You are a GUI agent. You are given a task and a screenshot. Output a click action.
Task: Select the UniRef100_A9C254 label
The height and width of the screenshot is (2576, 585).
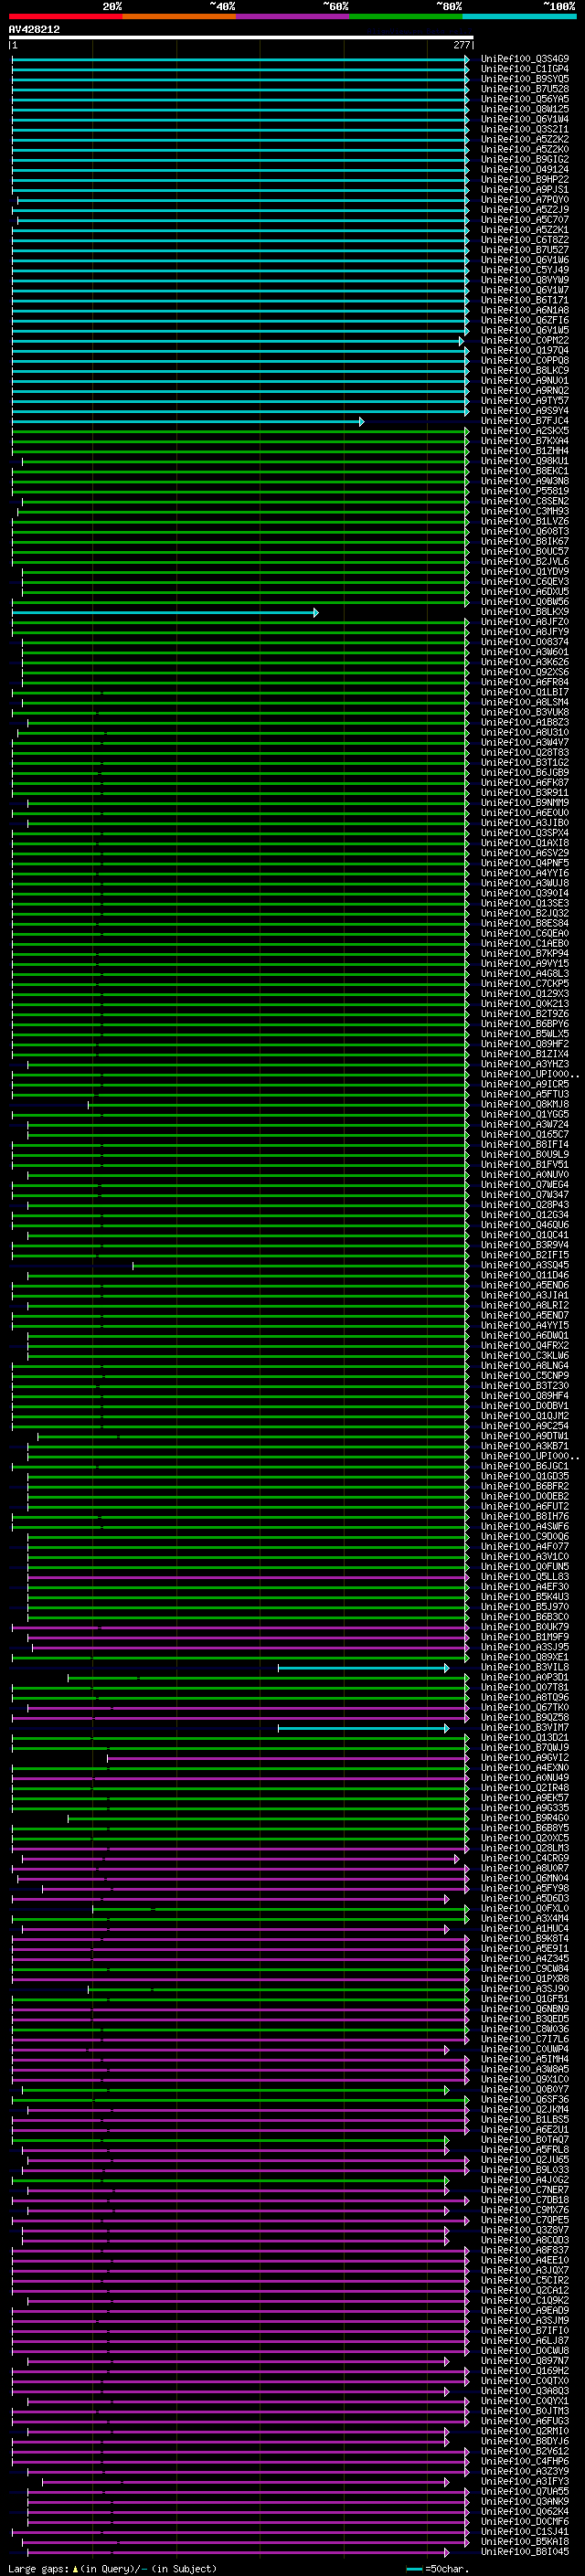525,1426
